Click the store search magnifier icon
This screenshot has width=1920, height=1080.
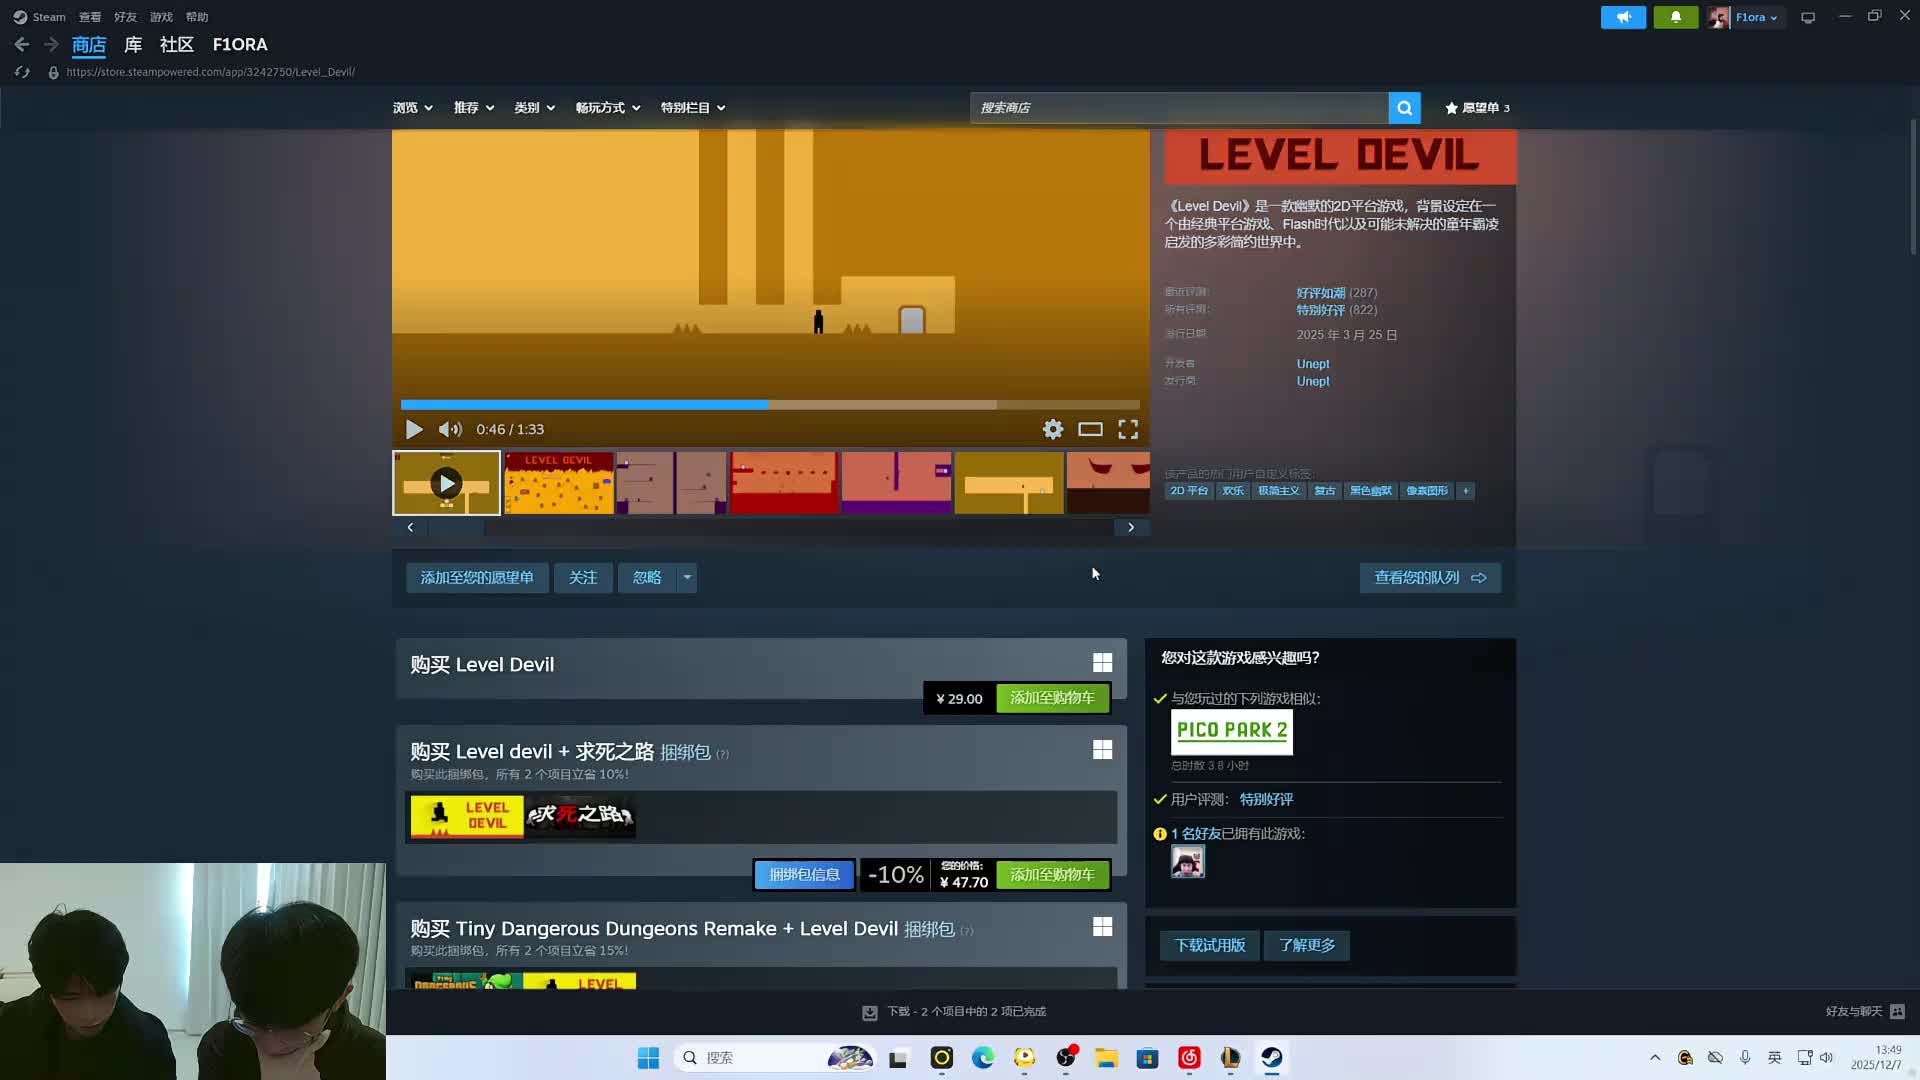point(1404,108)
